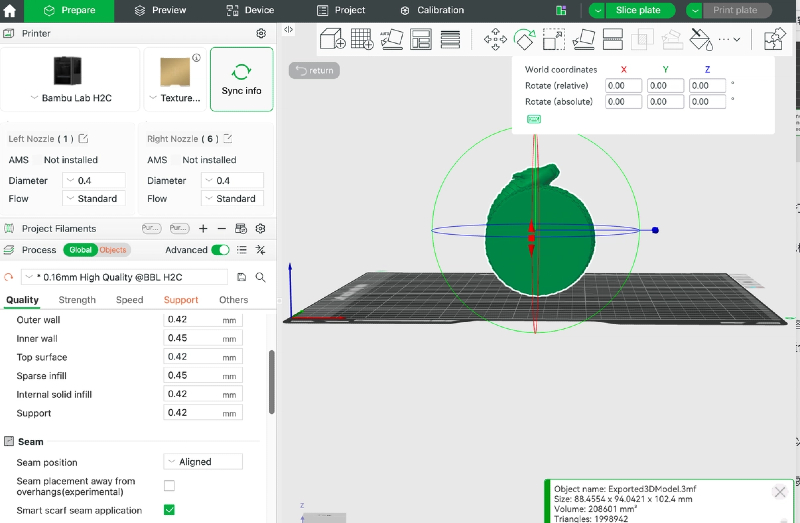800x523 pixels.
Task: Switch to the Preview tab
Action: coord(160,10)
